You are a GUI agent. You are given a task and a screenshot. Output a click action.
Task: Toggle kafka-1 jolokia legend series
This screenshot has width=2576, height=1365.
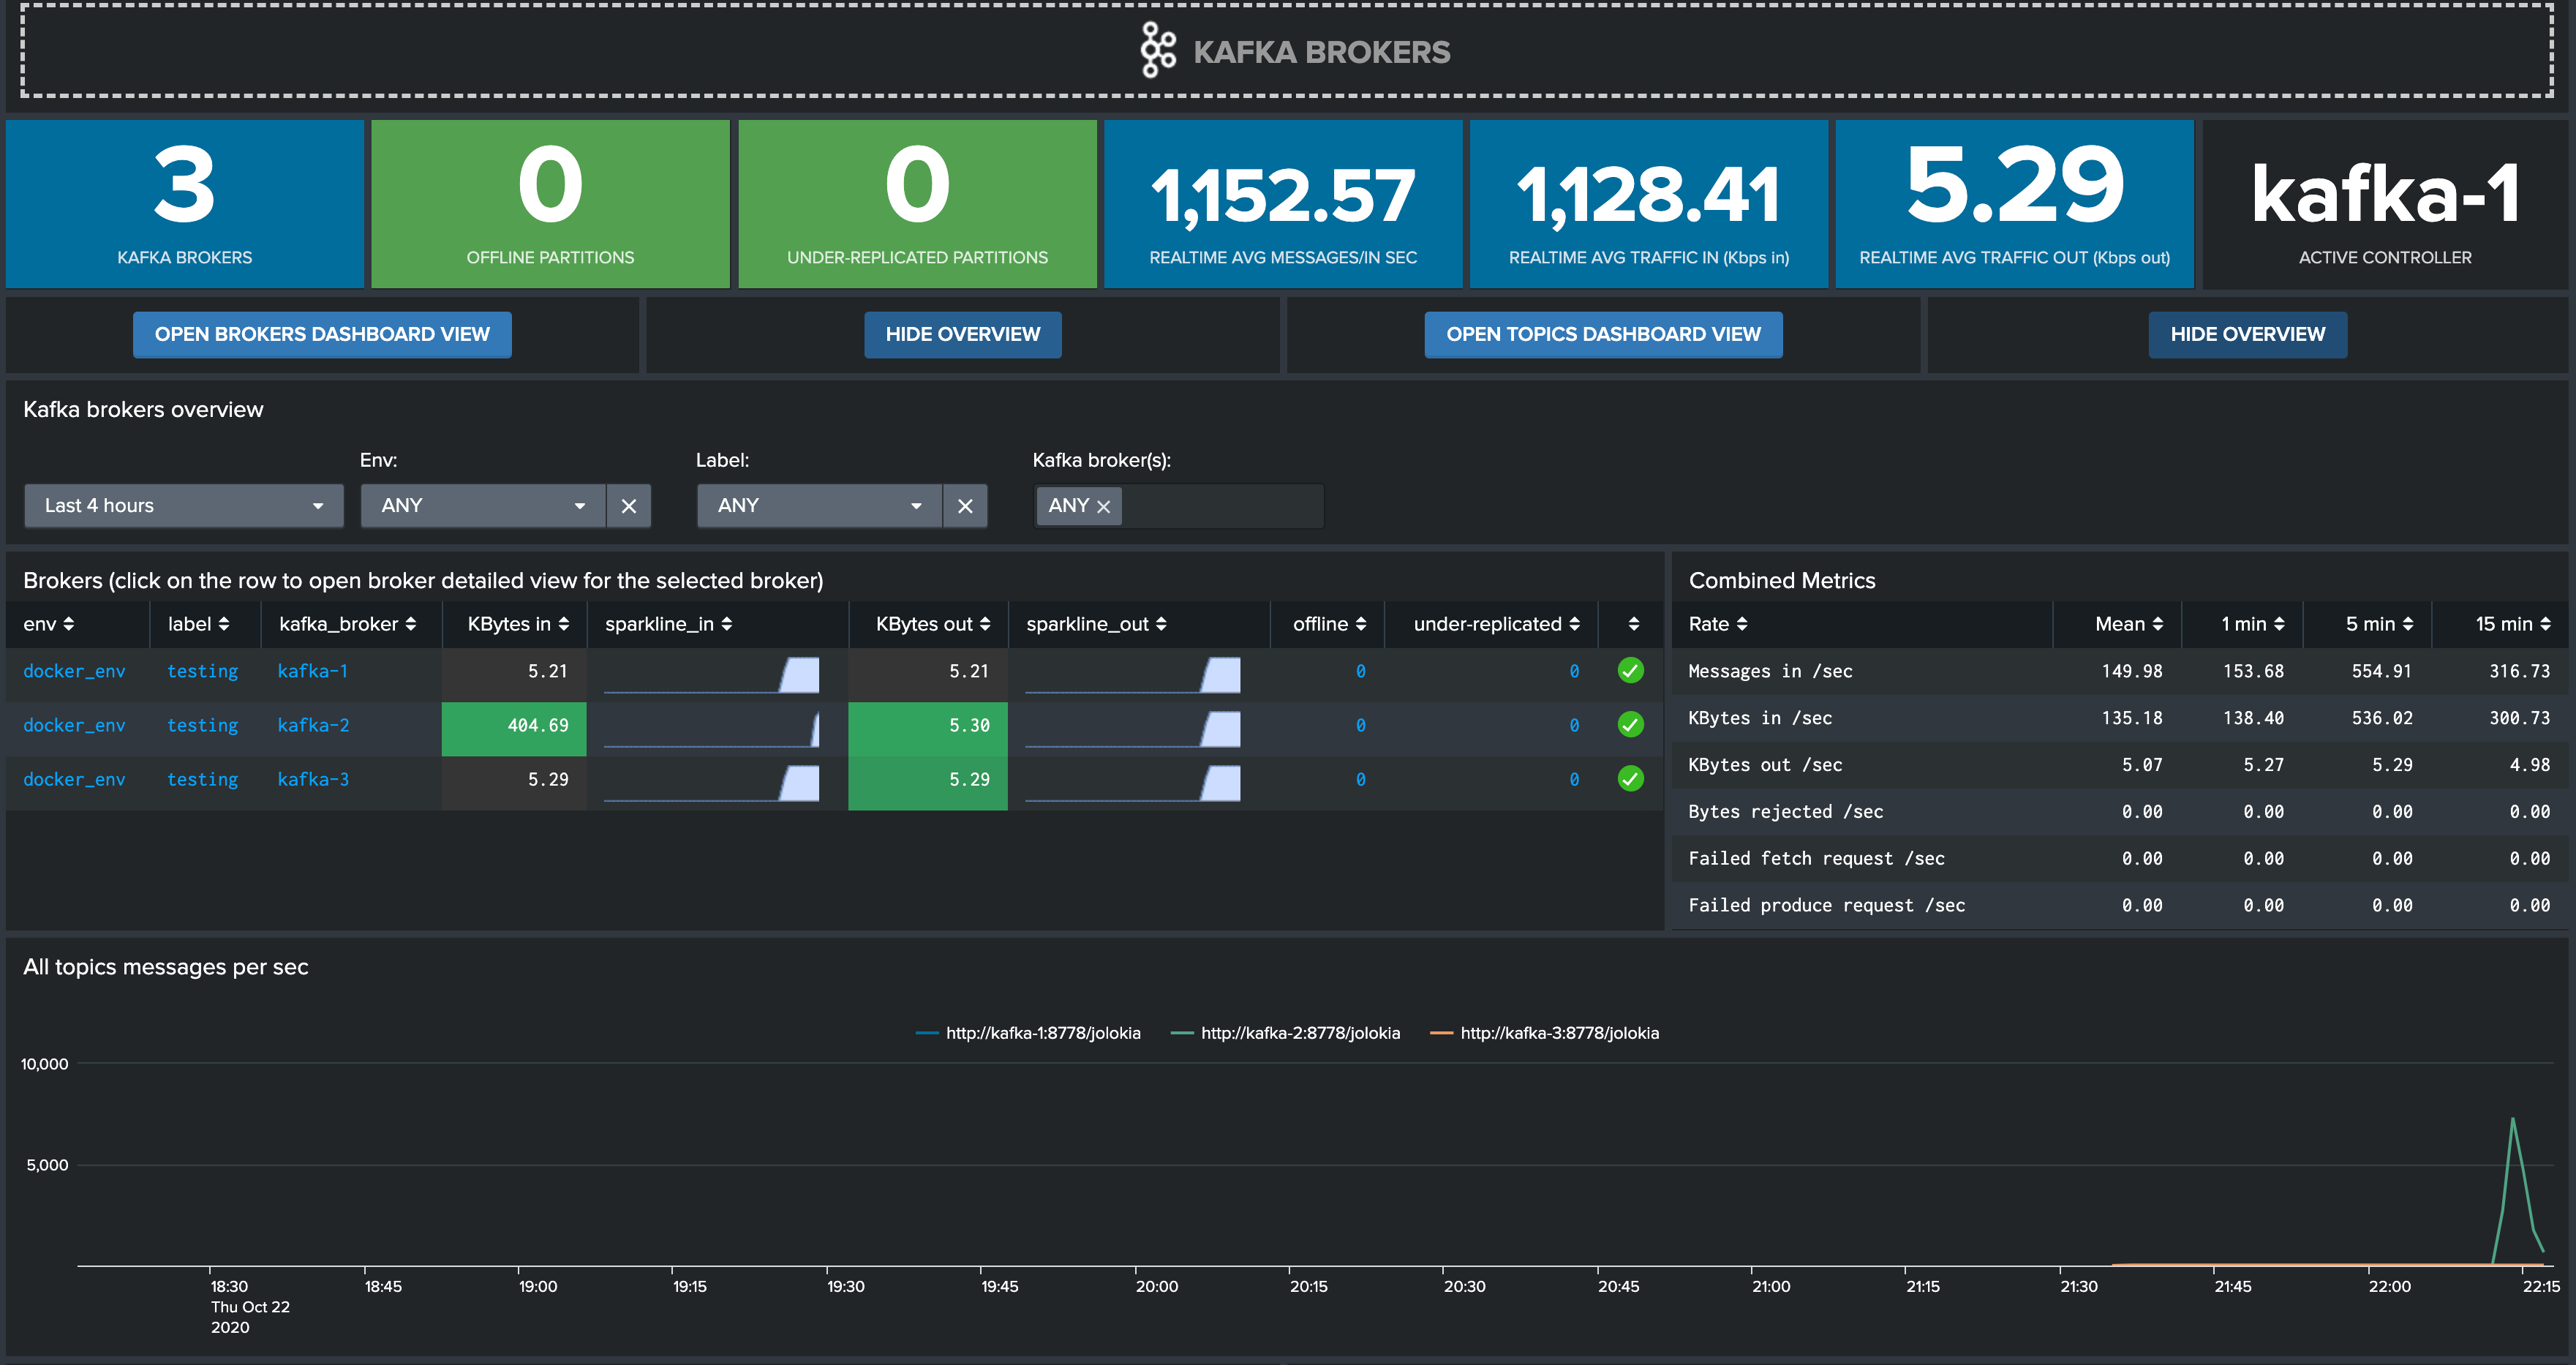click(x=1028, y=1033)
